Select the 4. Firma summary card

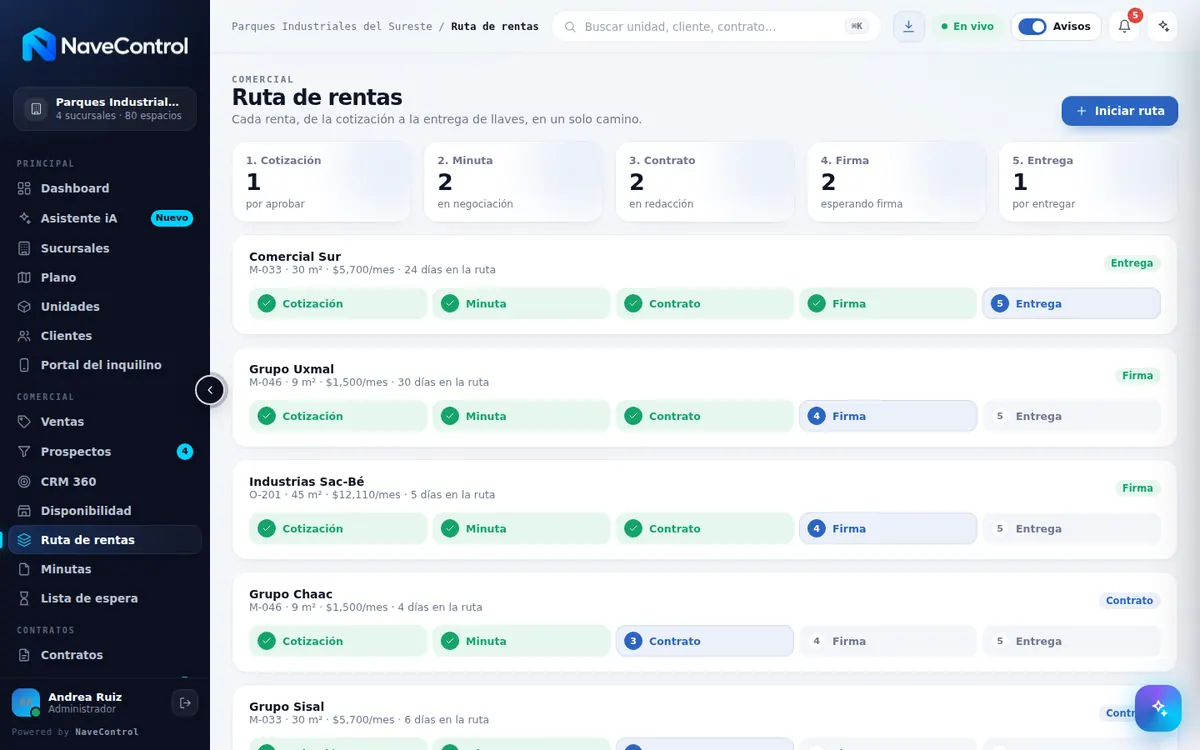point(897,181)
